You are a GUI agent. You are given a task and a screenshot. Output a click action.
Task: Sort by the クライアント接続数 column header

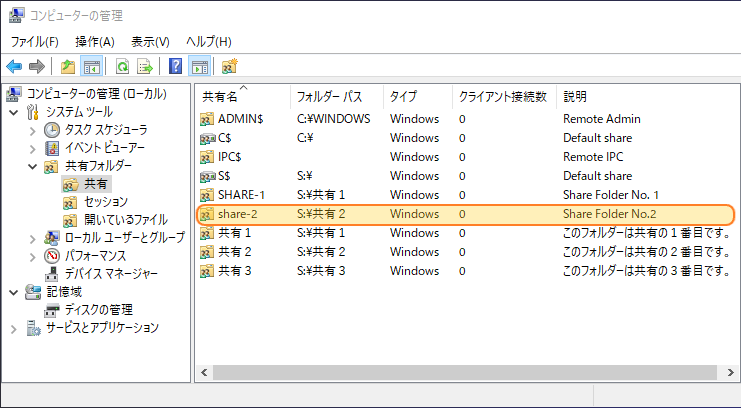(504, 96)
